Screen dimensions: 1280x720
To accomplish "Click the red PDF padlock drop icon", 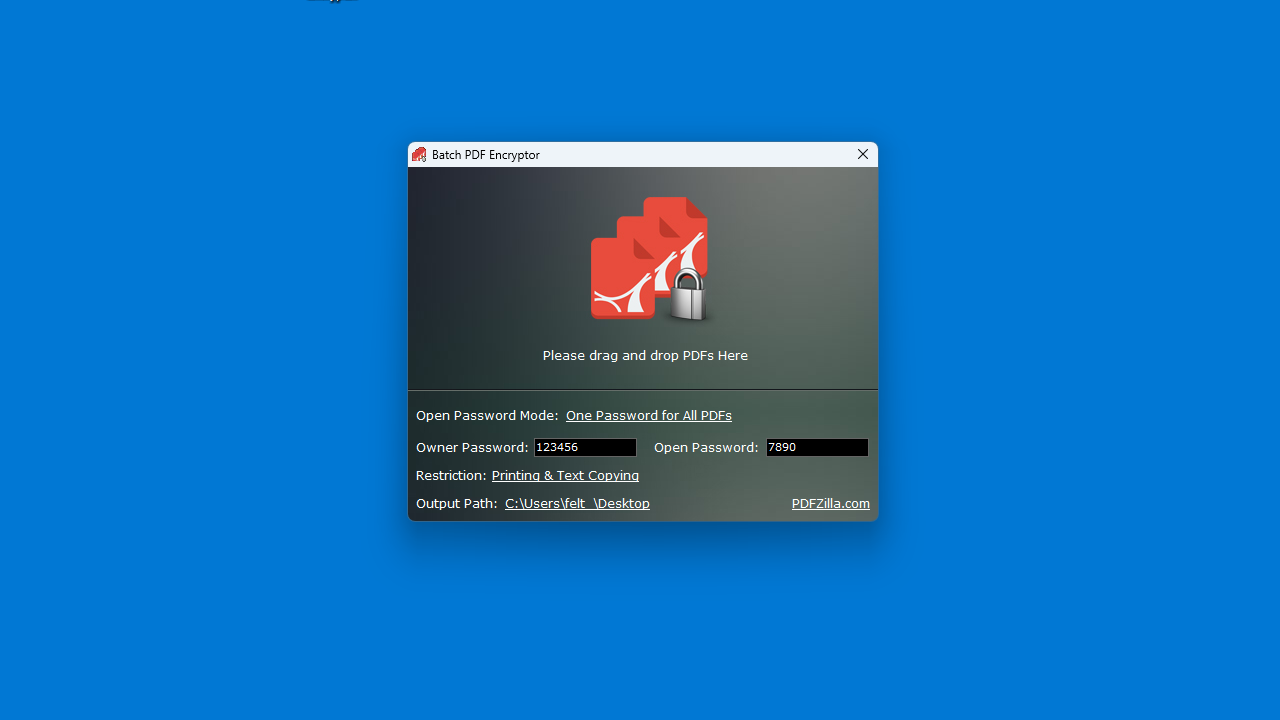I will 650,259.
